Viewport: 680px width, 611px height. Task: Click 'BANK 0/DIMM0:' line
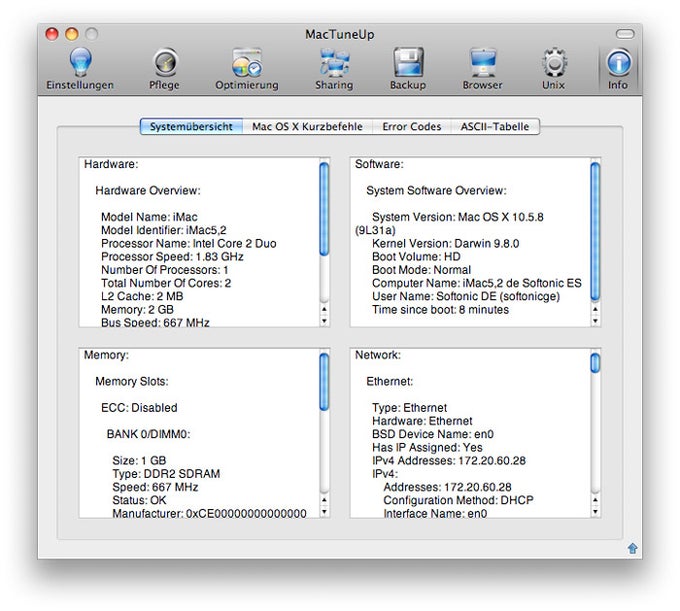tap(148, 434)
